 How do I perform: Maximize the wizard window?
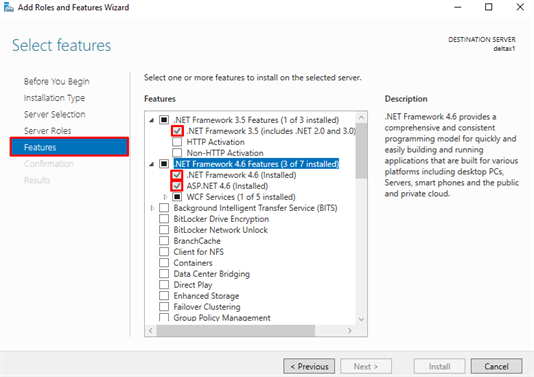click(x=489, y=7)
